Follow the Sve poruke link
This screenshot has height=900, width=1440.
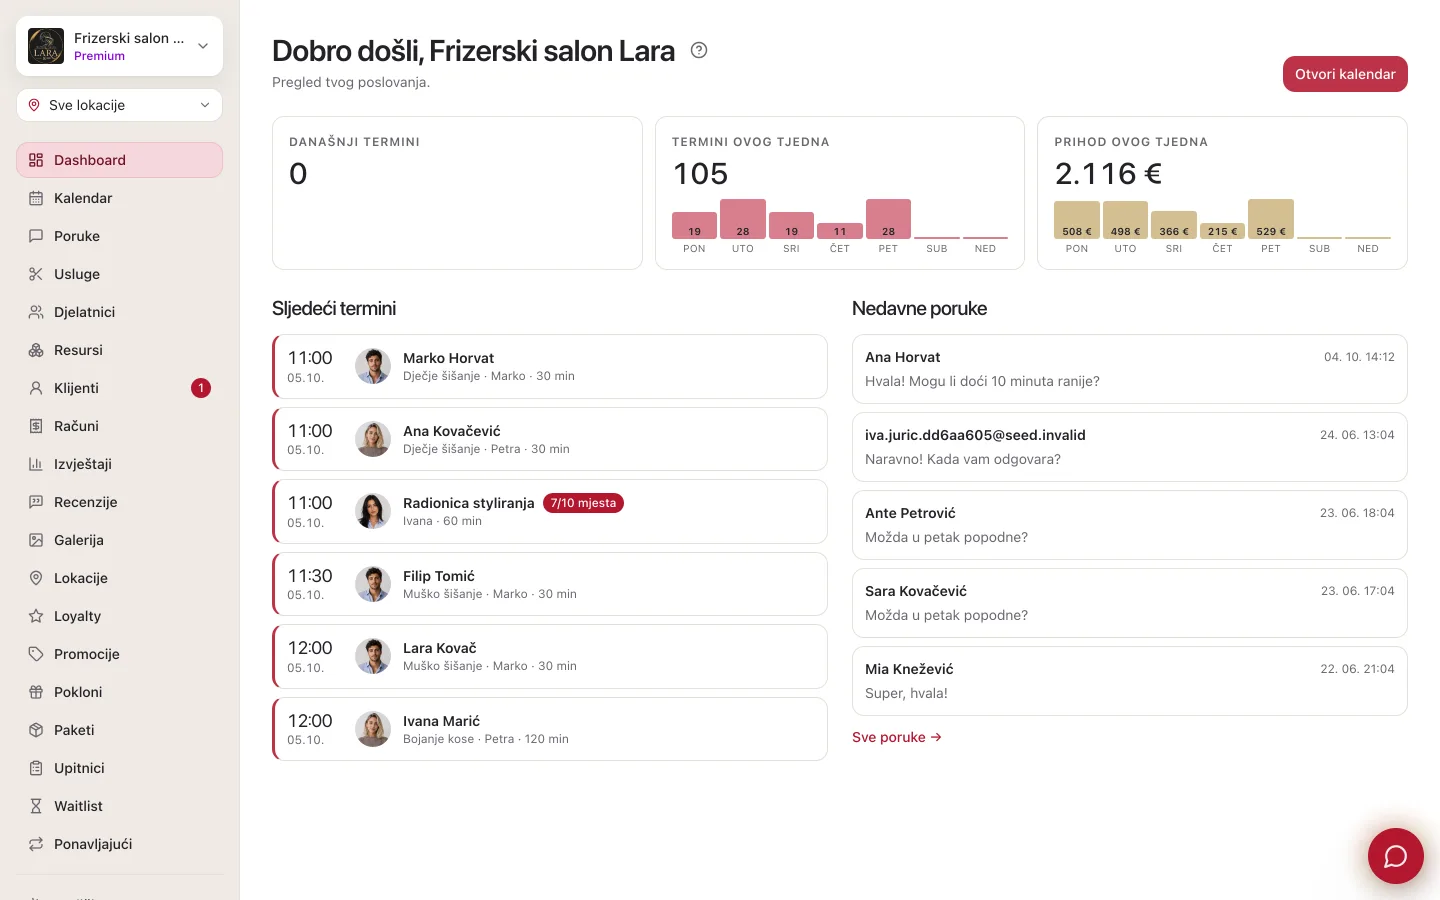click(x=897, y=737)
